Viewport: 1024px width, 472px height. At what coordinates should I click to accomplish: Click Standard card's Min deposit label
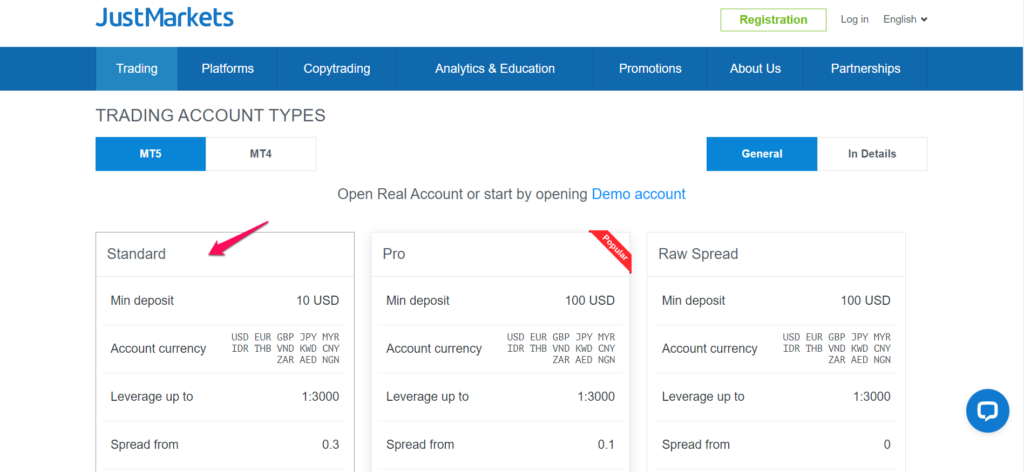point(142,301)
